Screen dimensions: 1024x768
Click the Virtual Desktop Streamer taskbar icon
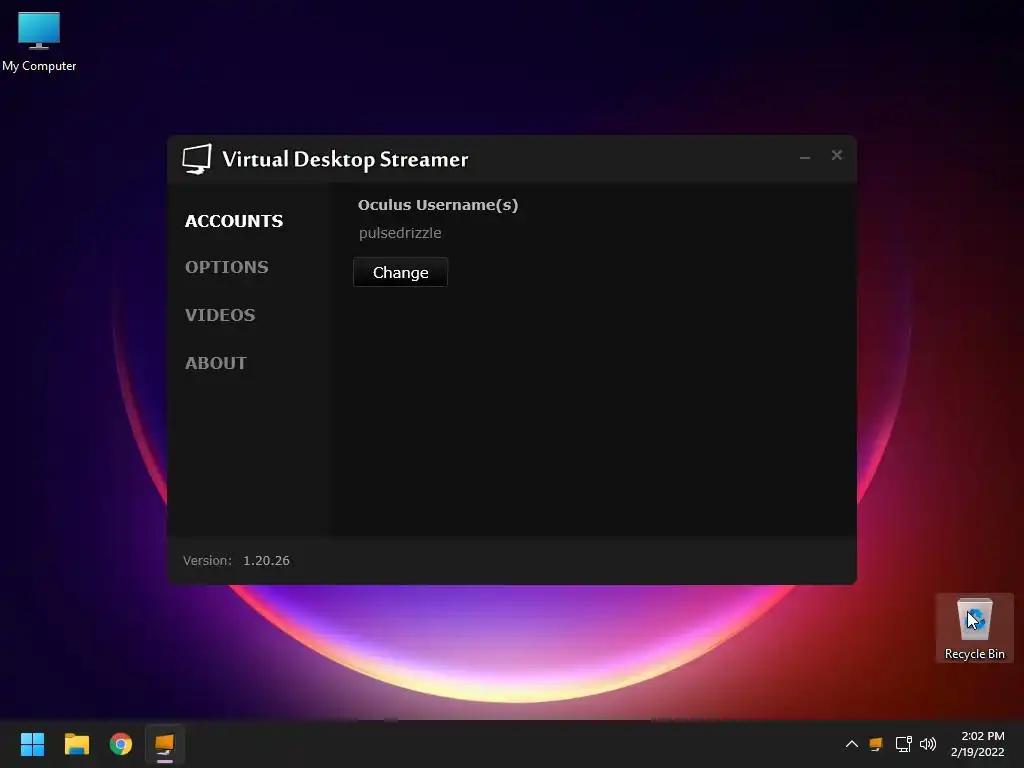[x=165, y=744]
